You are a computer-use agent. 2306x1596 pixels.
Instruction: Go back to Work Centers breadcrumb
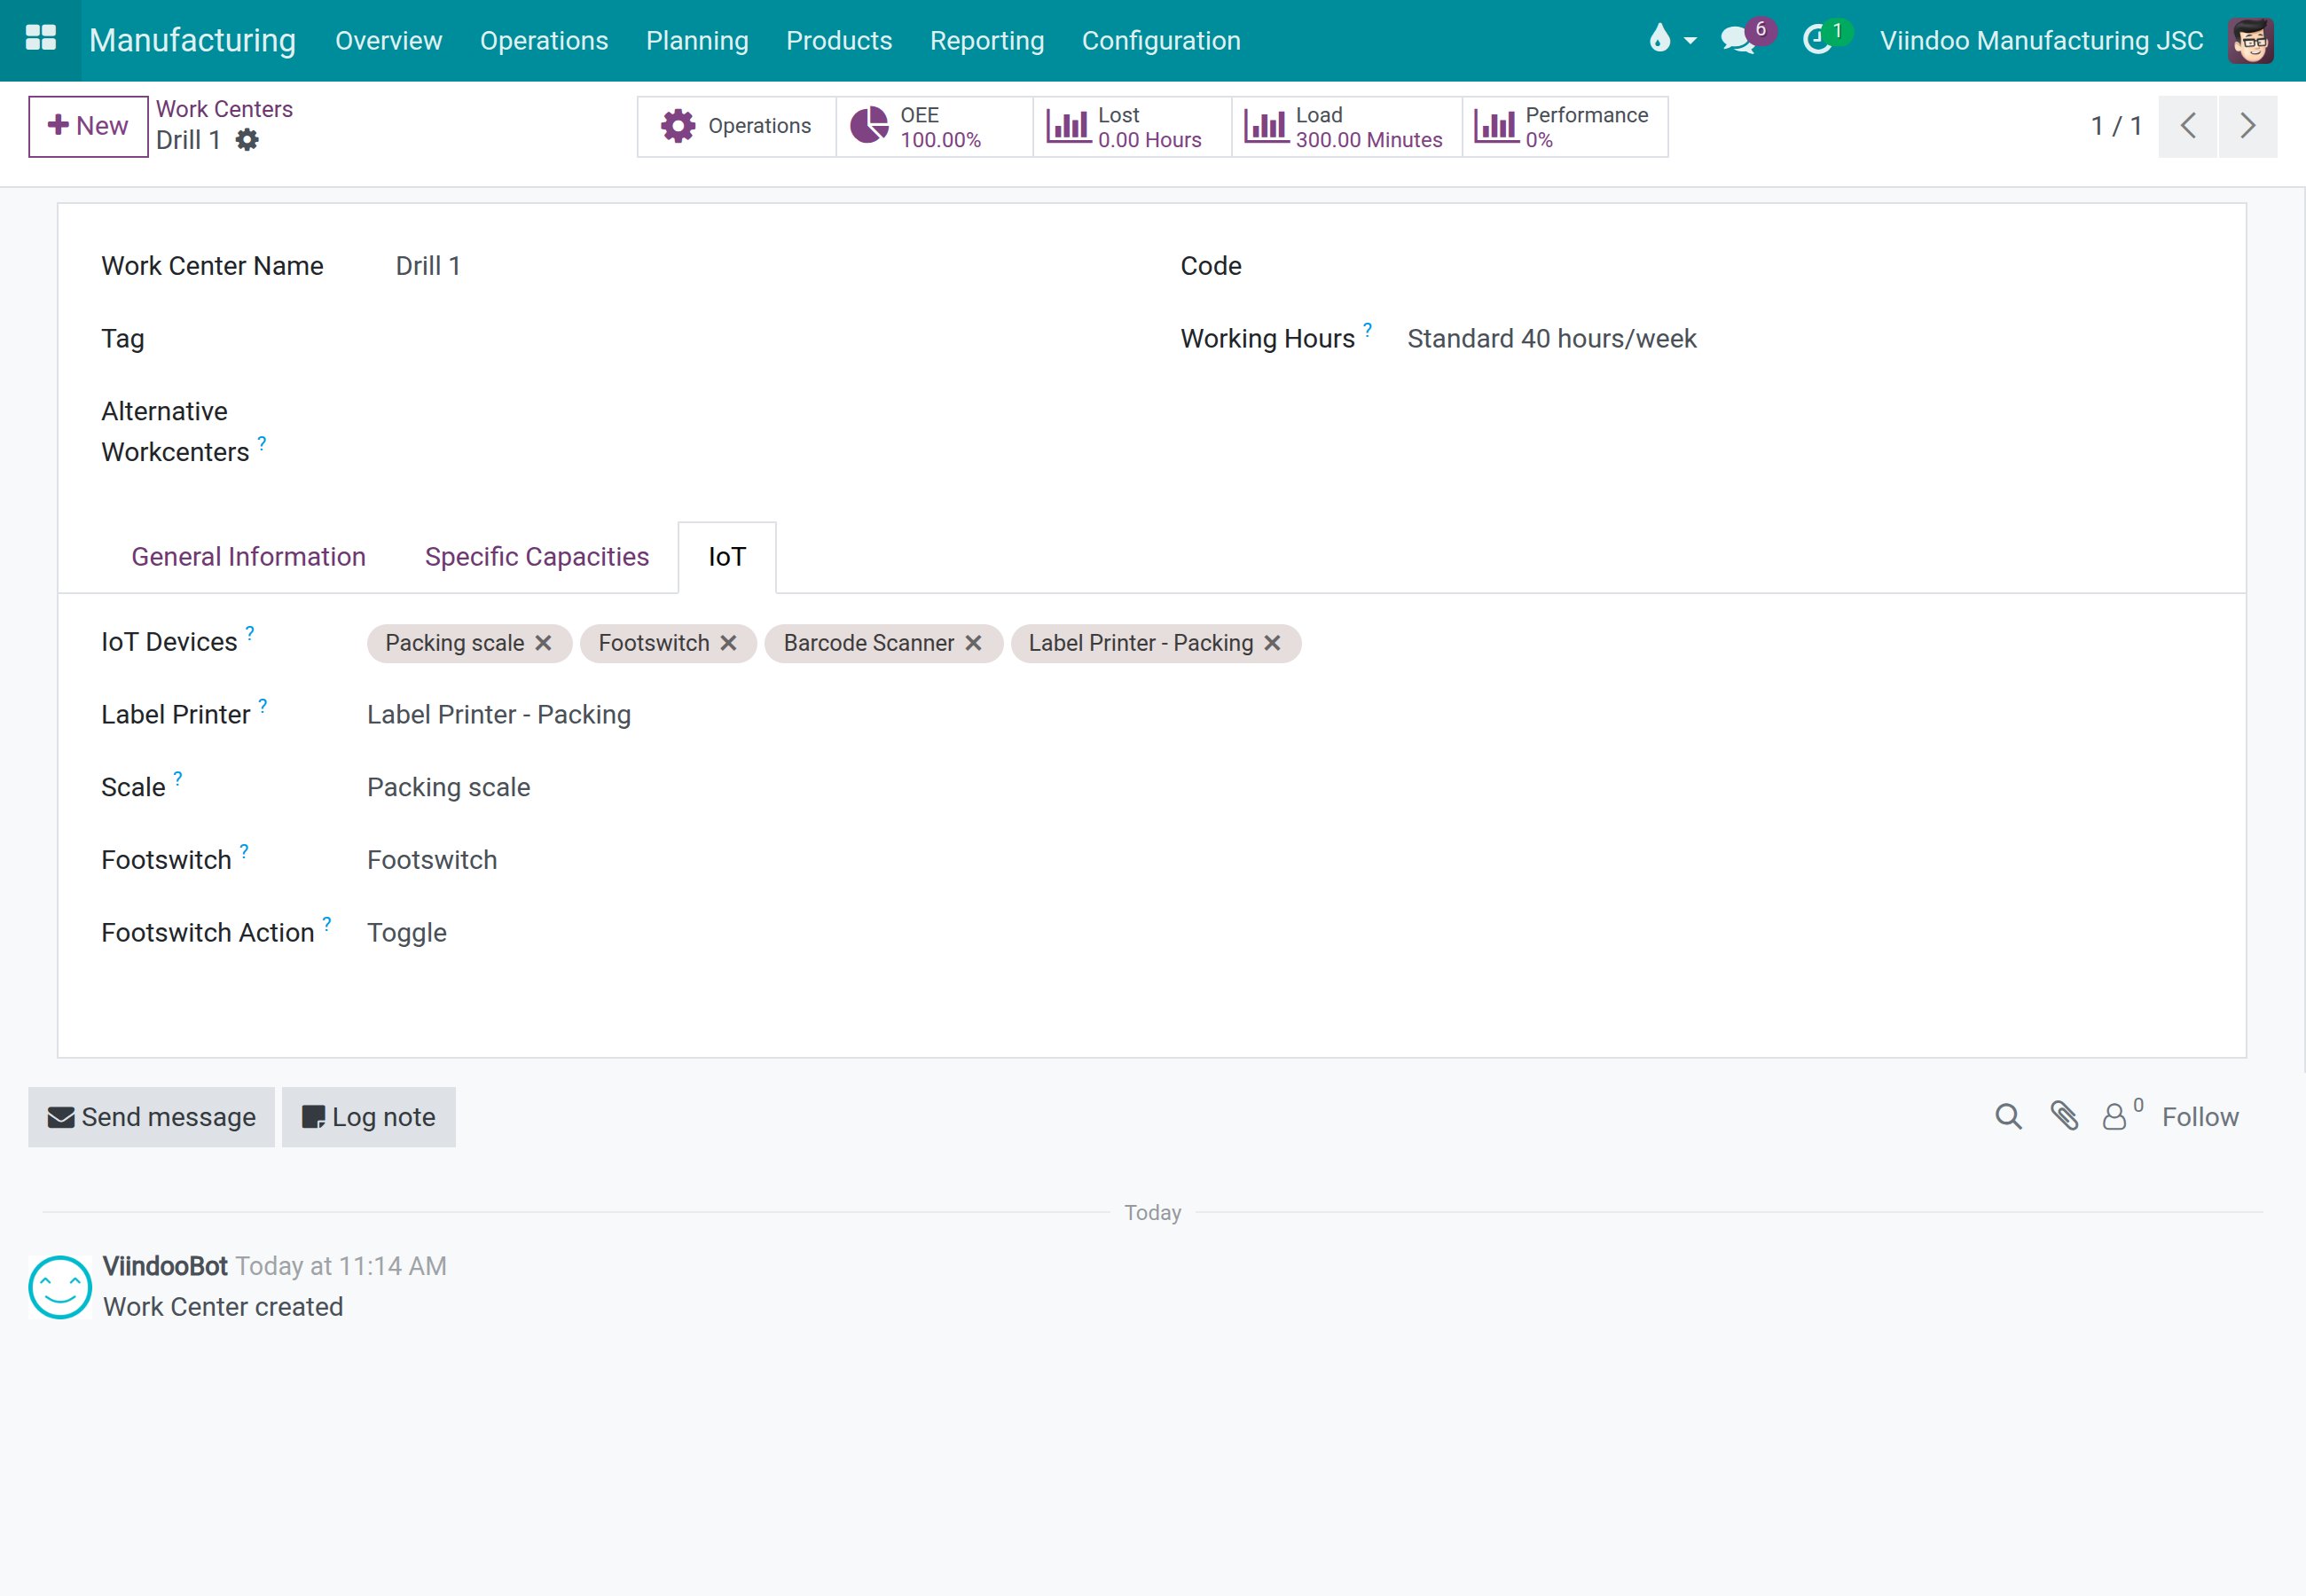coord(224,109)
